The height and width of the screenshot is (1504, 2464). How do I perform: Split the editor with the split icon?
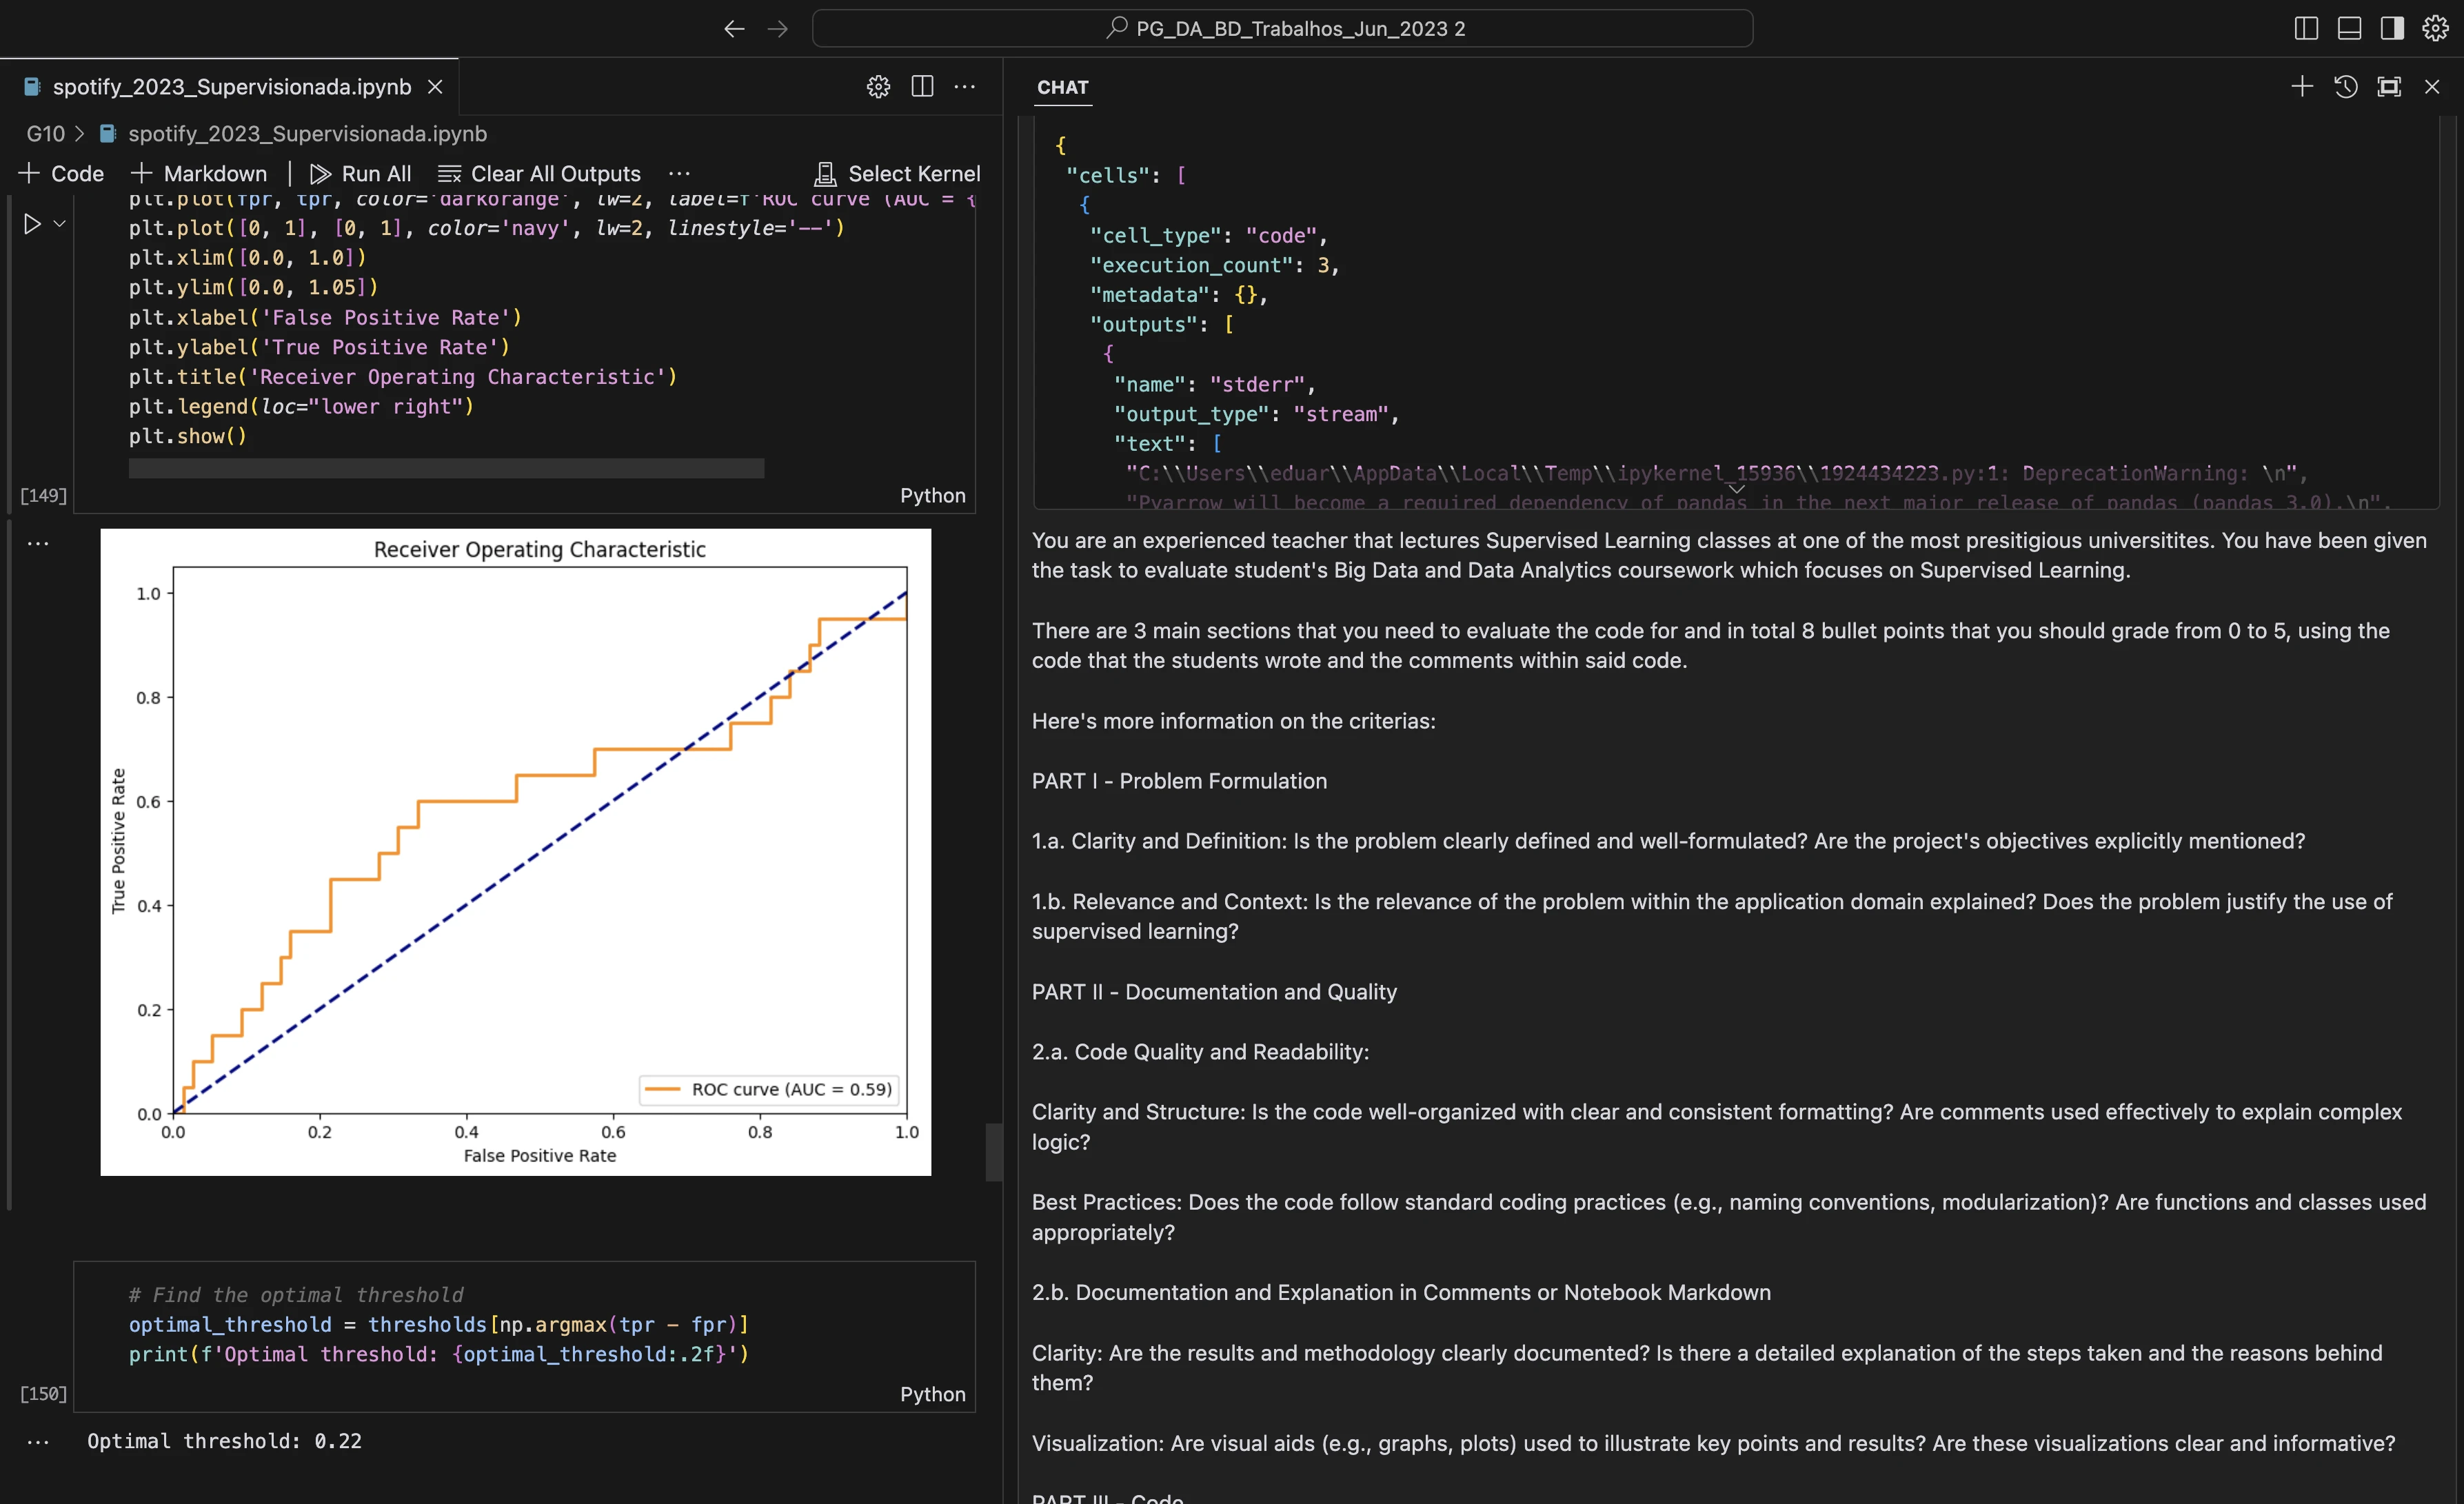(x=922, y=87)
